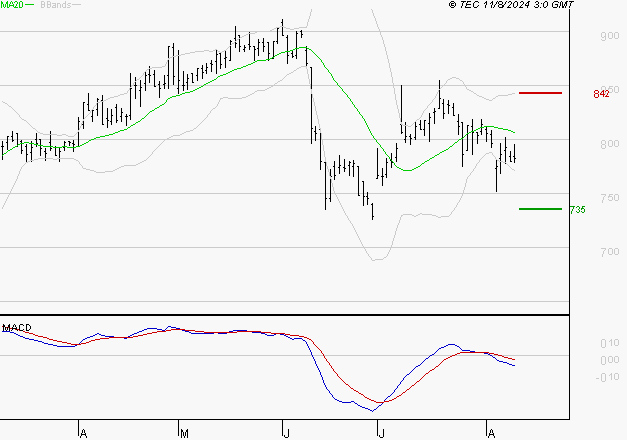Viewport: 627px width, 440px height.
Task: Click the 900 price axis label
Action: pyautogui.click(x=609, y=36)
